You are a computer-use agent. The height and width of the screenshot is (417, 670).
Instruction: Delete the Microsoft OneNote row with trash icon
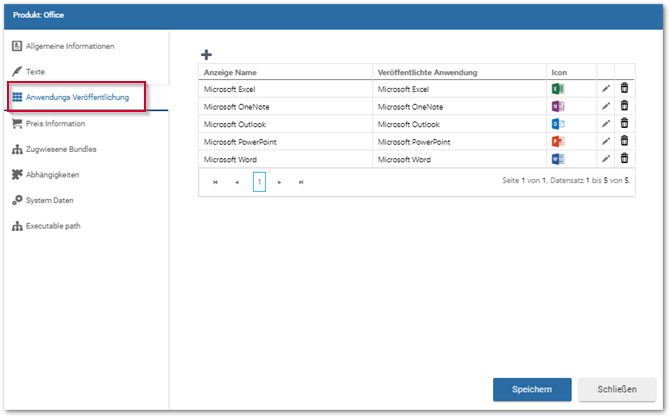coord(624,106)
